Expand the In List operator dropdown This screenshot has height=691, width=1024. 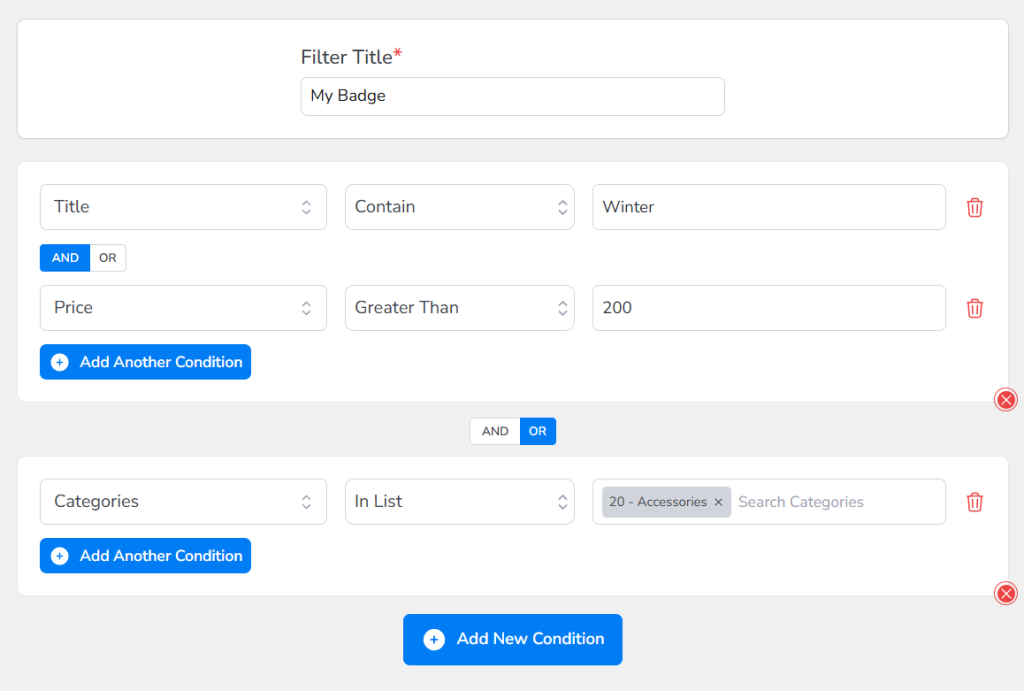point(459,502)
